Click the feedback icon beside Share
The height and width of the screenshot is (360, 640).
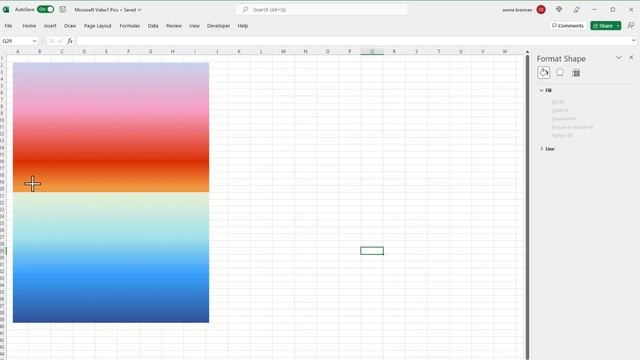tap(631, 25)
